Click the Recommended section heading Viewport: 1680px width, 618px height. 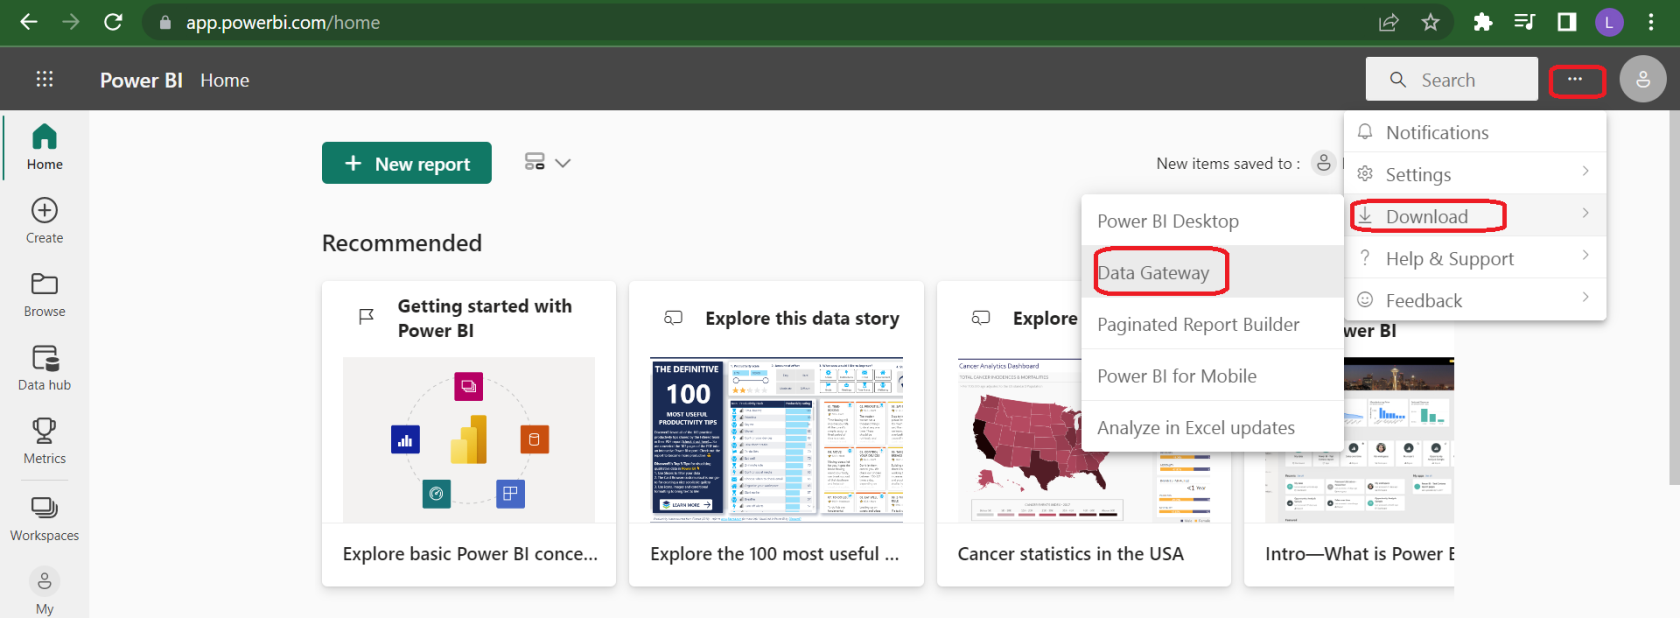coord(402,243)
